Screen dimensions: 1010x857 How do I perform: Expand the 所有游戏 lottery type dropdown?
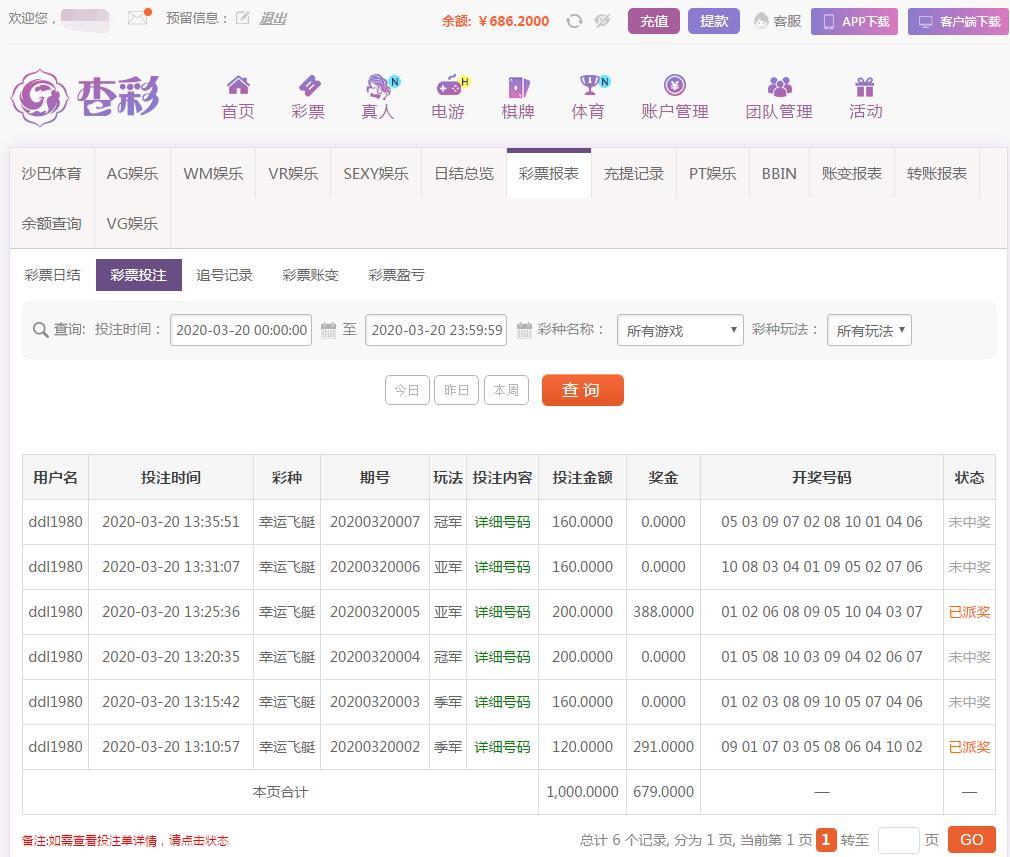(680, 330)
